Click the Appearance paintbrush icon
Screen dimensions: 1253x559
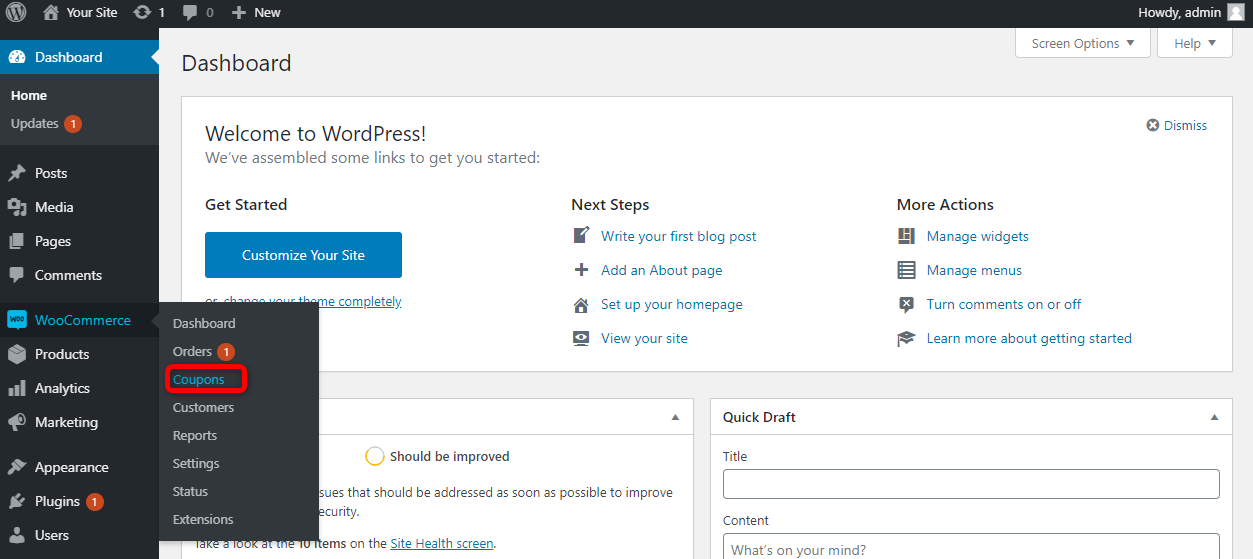click(17, 467)
